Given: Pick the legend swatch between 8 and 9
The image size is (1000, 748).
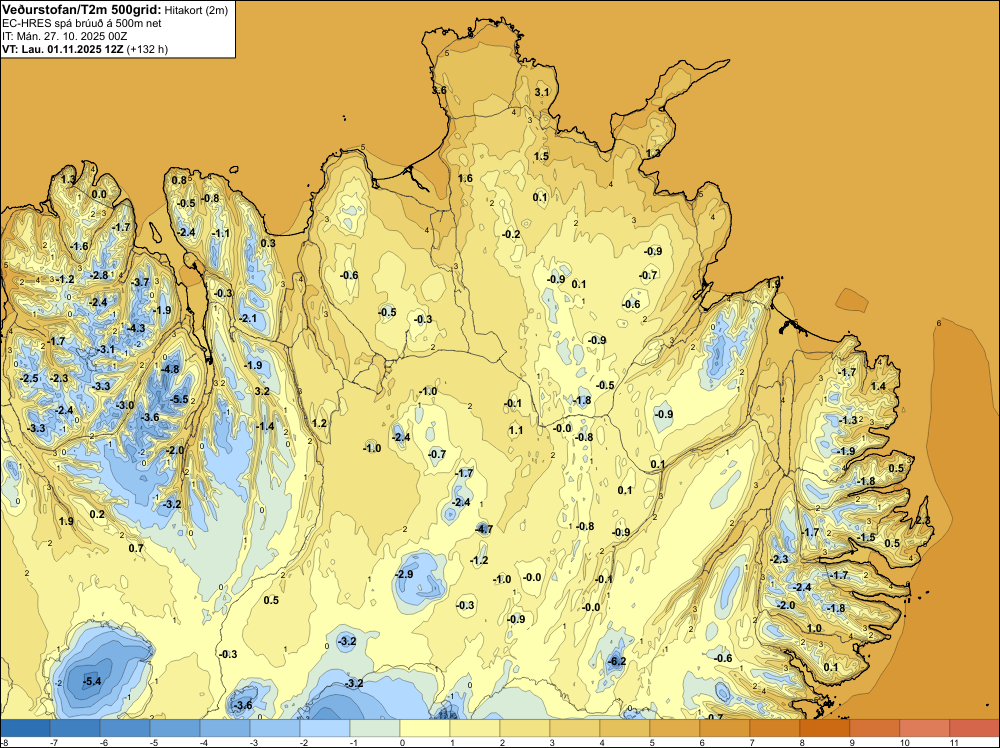Looking at the screenshot, I should tap(825, 728).
